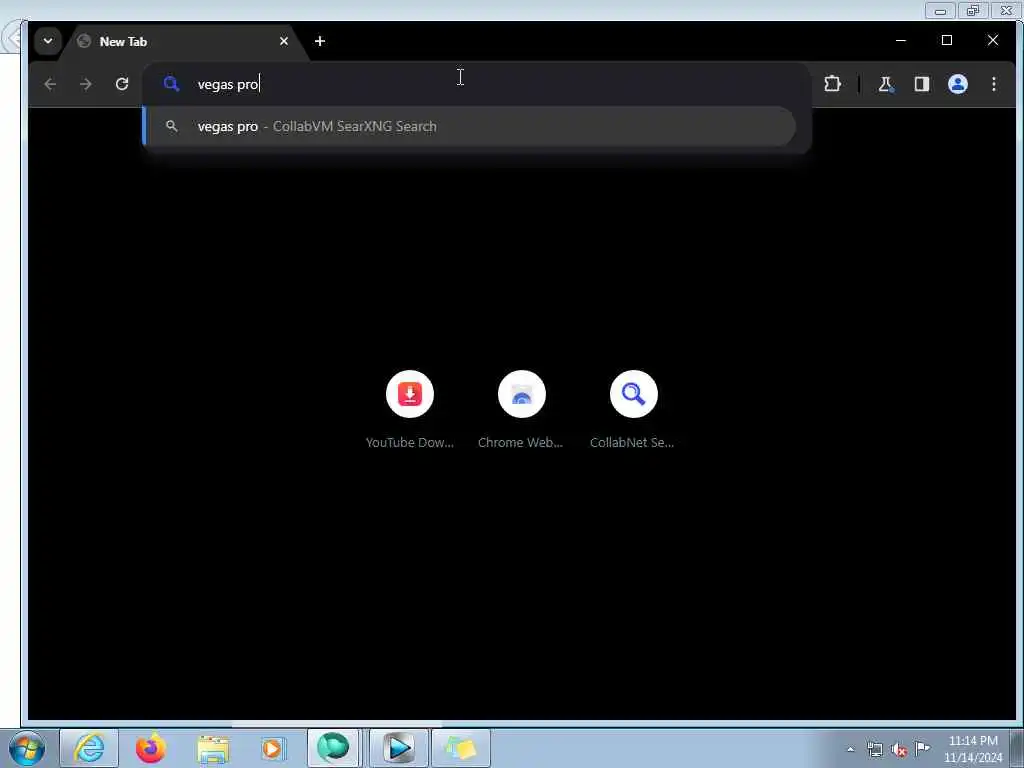Image resolution: width=1024 pixels, height=768 pixels.
Task: Close the New Tab tab
Action: pos(284,41)
